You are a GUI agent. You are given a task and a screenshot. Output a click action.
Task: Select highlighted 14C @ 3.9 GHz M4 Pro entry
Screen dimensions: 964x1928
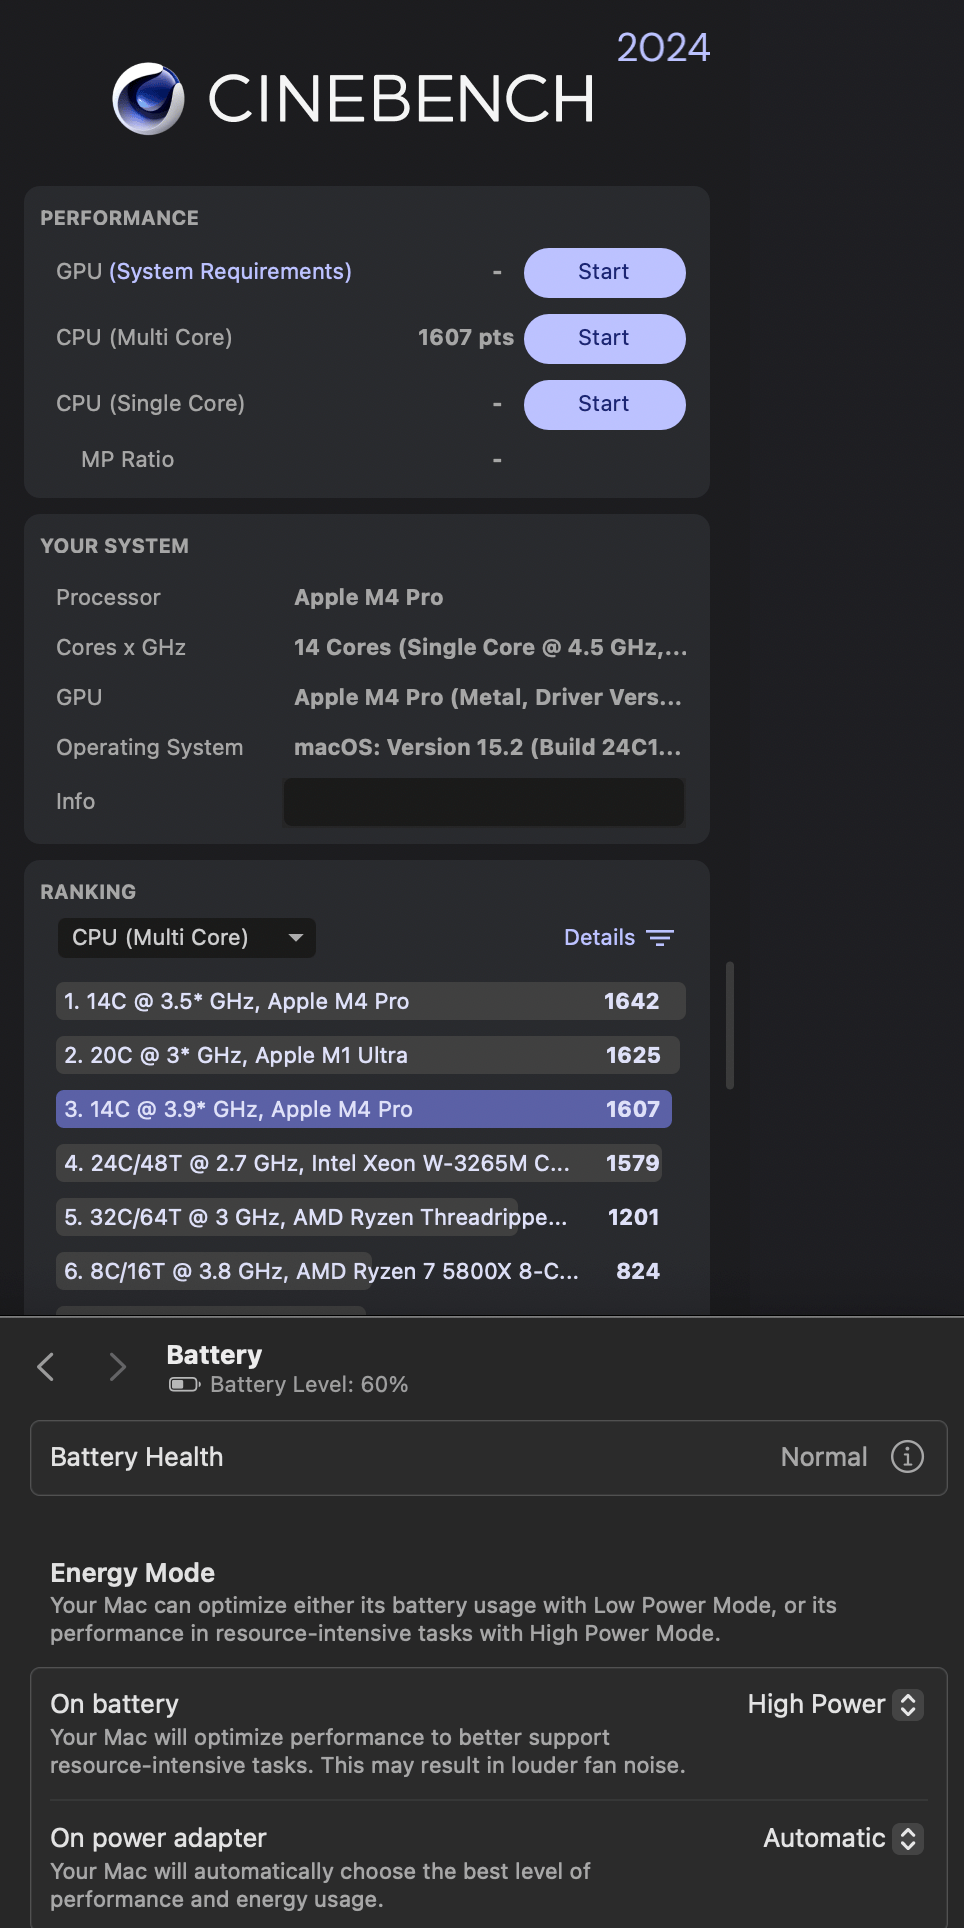pyautogui.click(x=364, y=1109)
